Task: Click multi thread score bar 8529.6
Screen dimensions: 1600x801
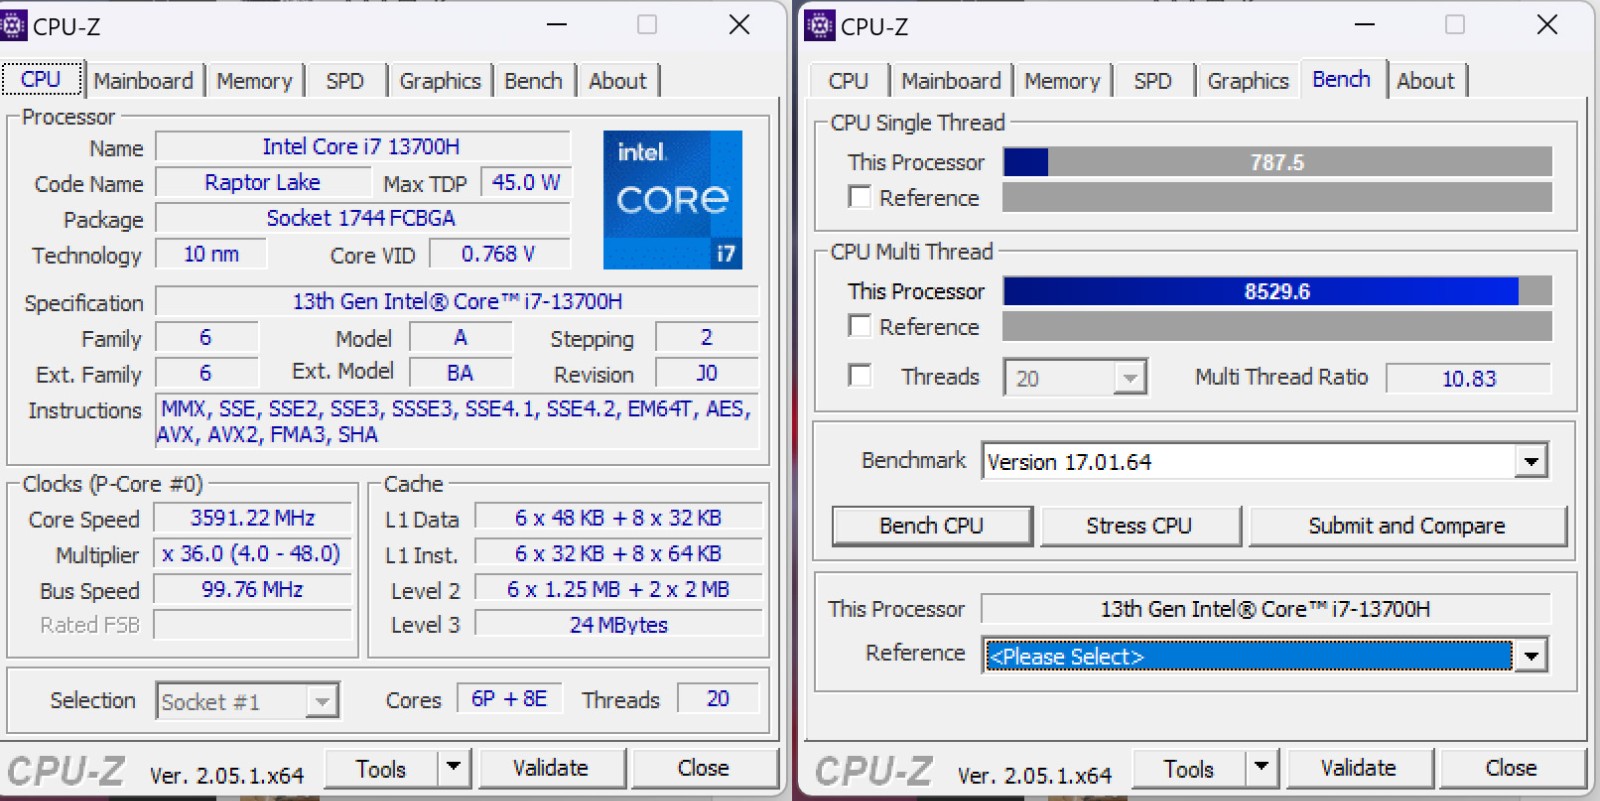Action: pos(1278,291)
